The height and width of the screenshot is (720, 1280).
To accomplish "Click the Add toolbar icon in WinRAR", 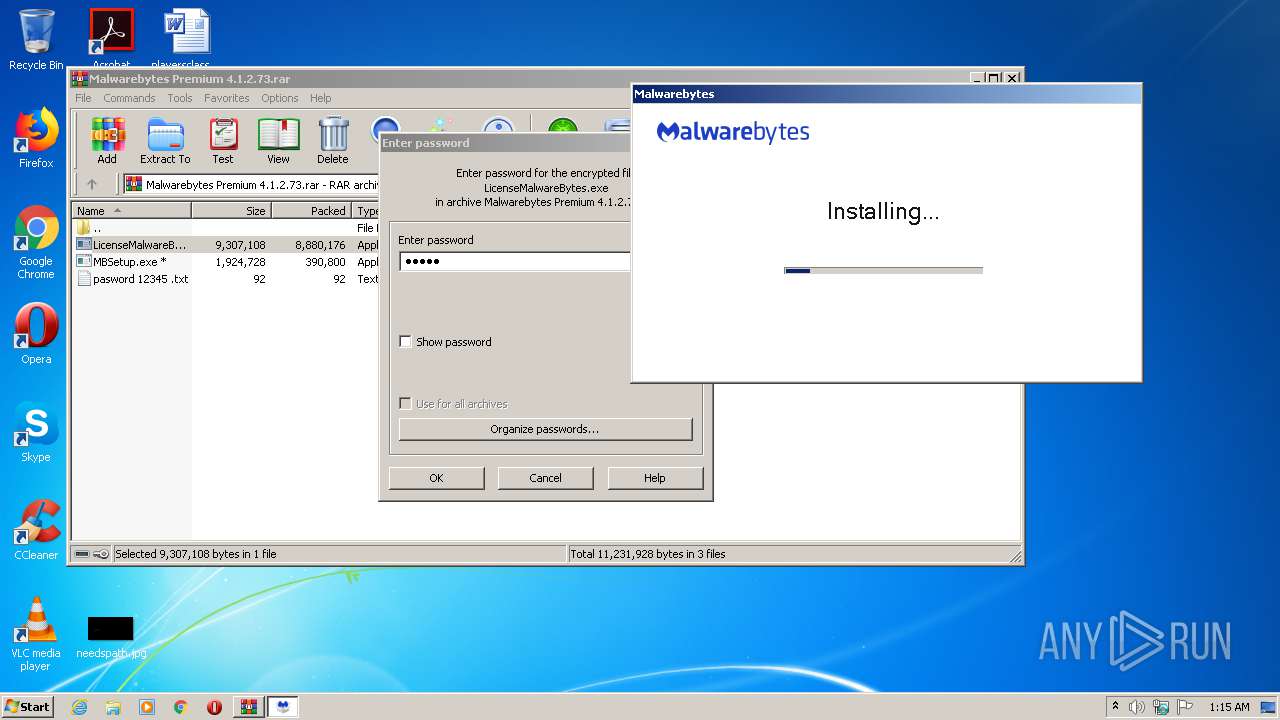I will point(107,140).
